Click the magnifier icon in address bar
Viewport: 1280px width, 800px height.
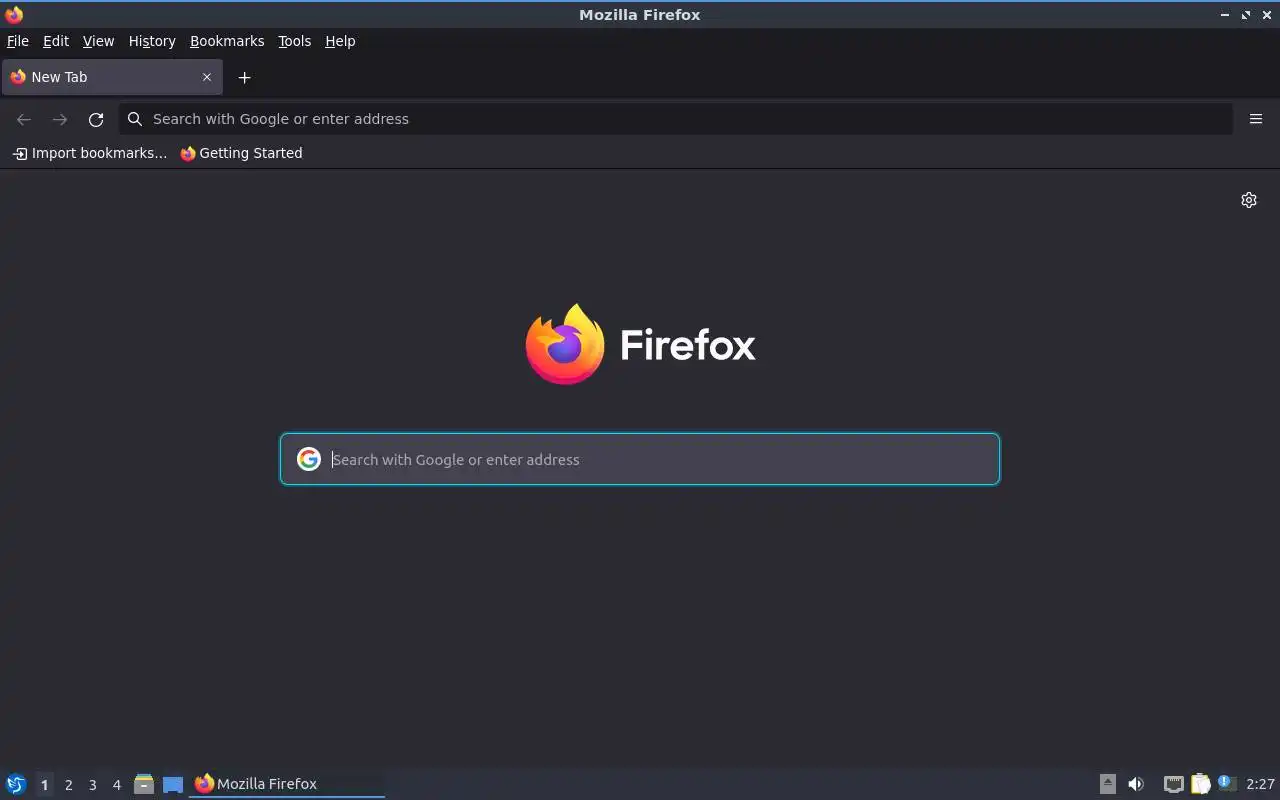coord(135,119)
